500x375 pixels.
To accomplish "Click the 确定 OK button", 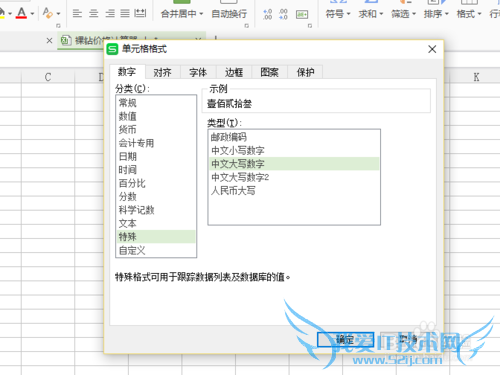I will 345,340.
